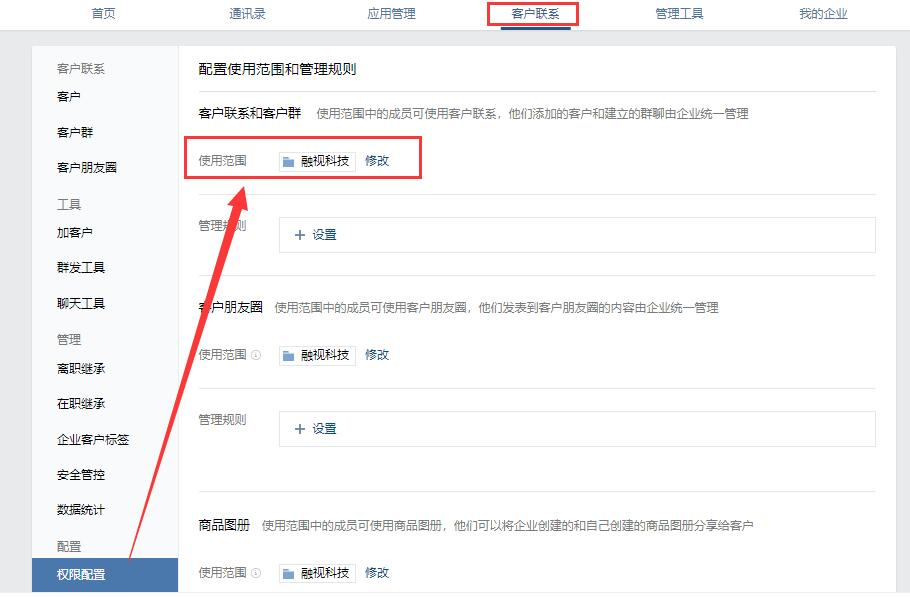Open 安全管控 sidebar item

pos(81,475)
